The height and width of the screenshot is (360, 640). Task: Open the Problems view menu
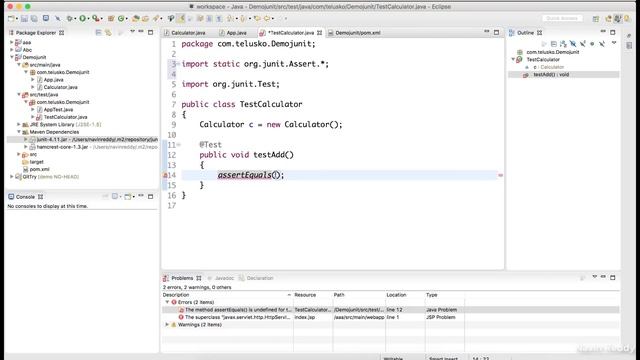point(594,277)
